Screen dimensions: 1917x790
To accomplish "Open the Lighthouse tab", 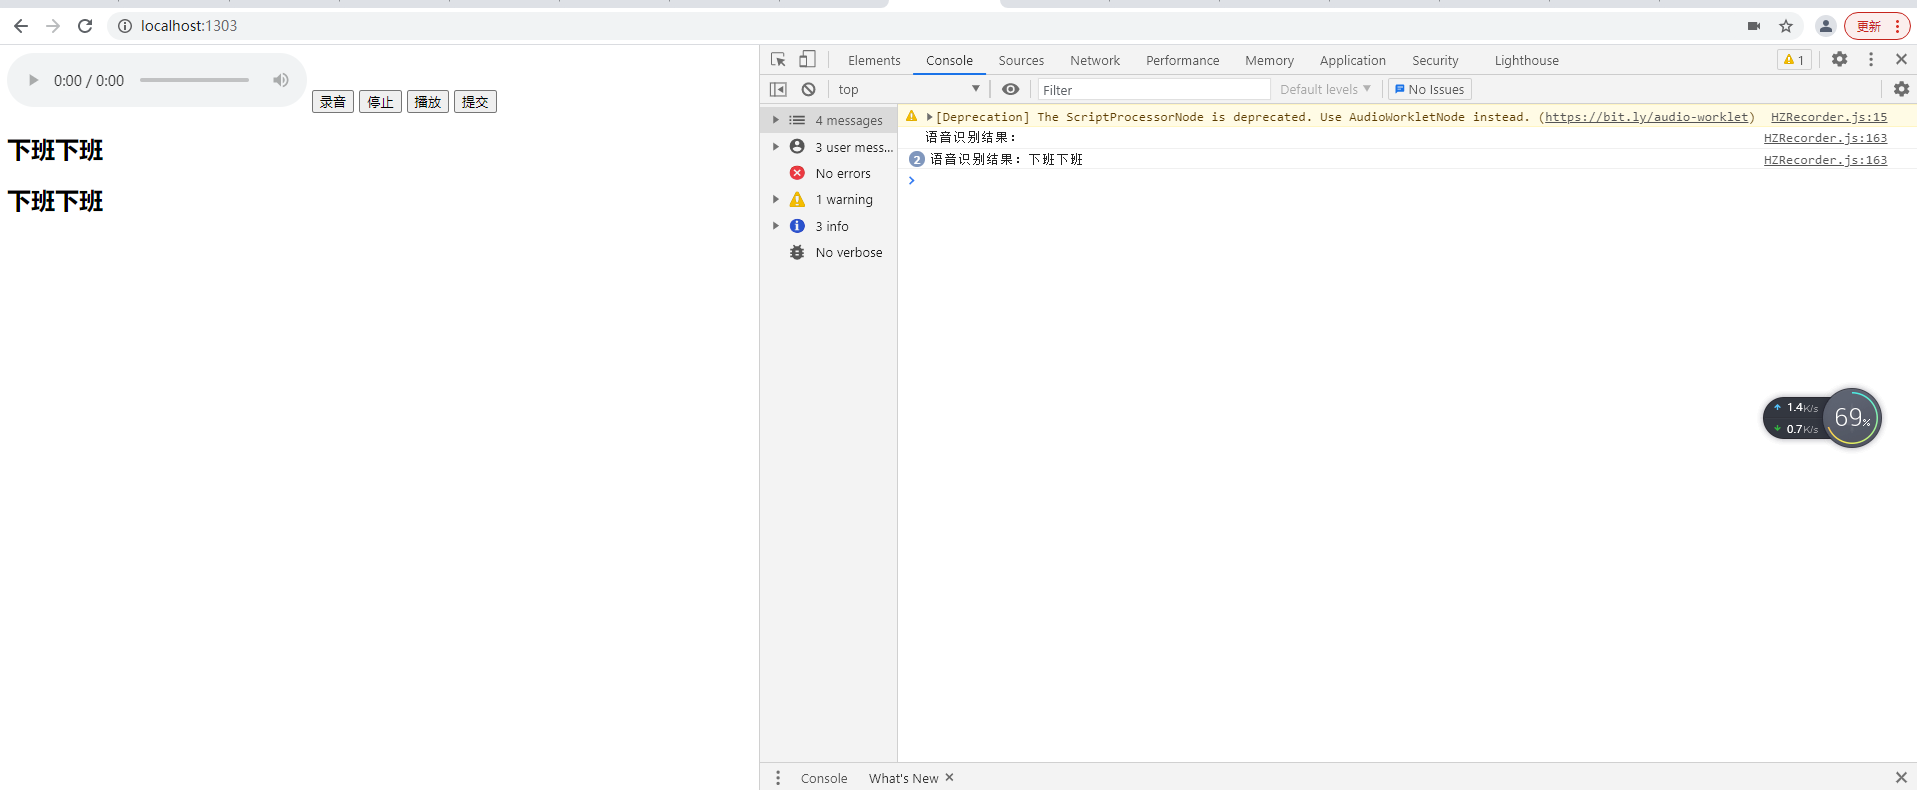I will [1526, 61].
